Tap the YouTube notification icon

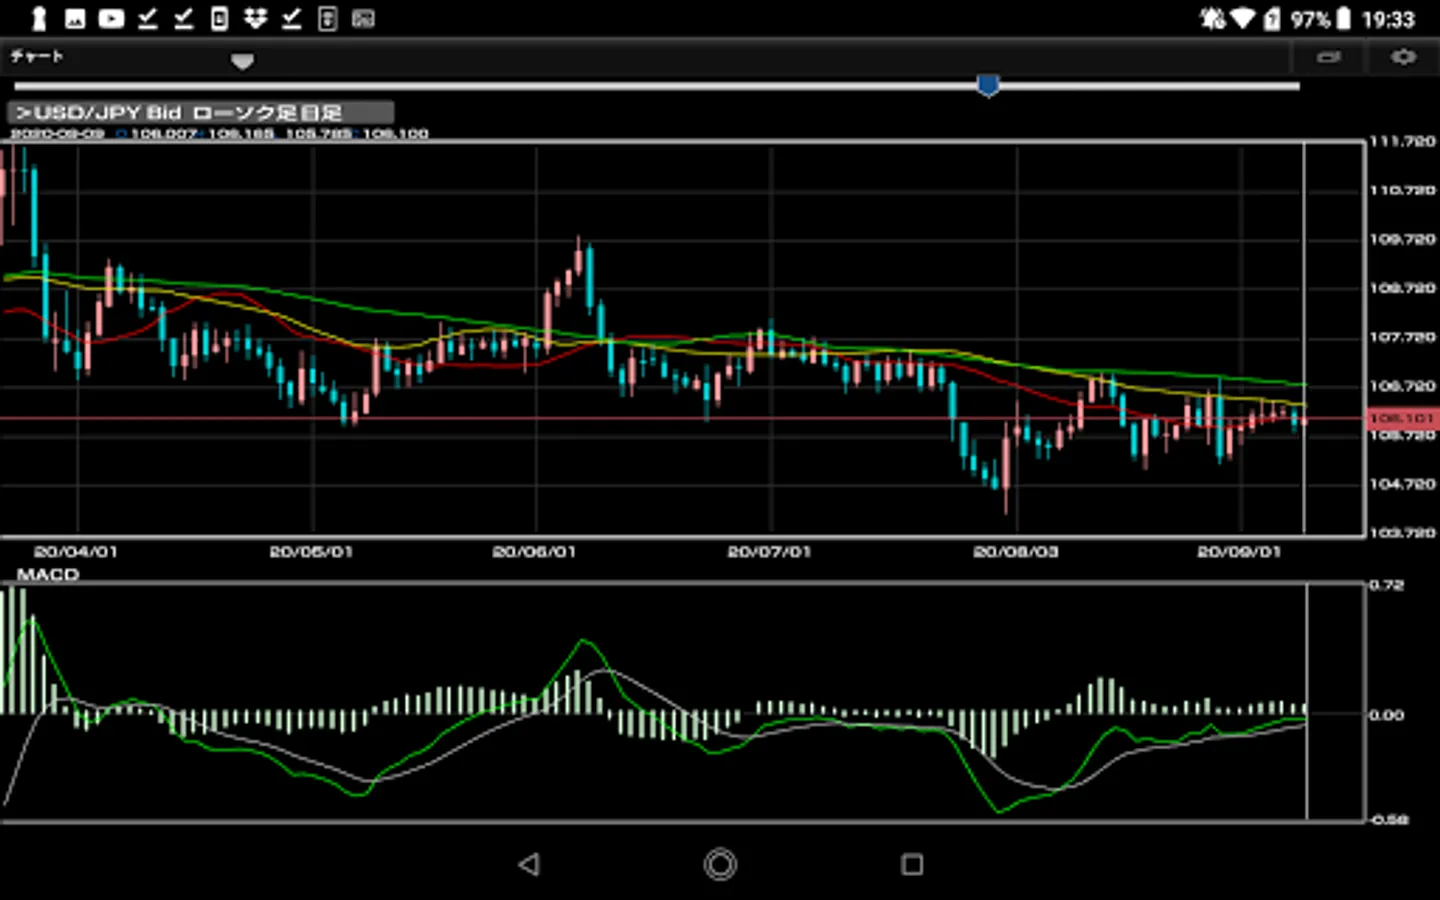[111, 18]
